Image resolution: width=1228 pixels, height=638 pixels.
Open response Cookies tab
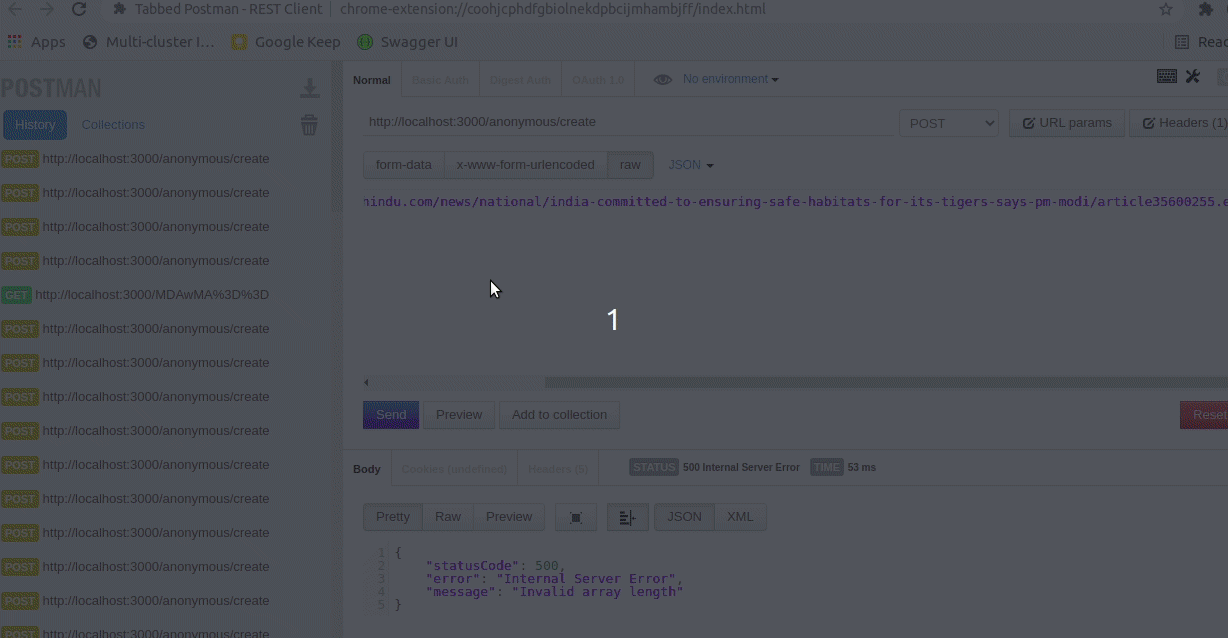454,469
